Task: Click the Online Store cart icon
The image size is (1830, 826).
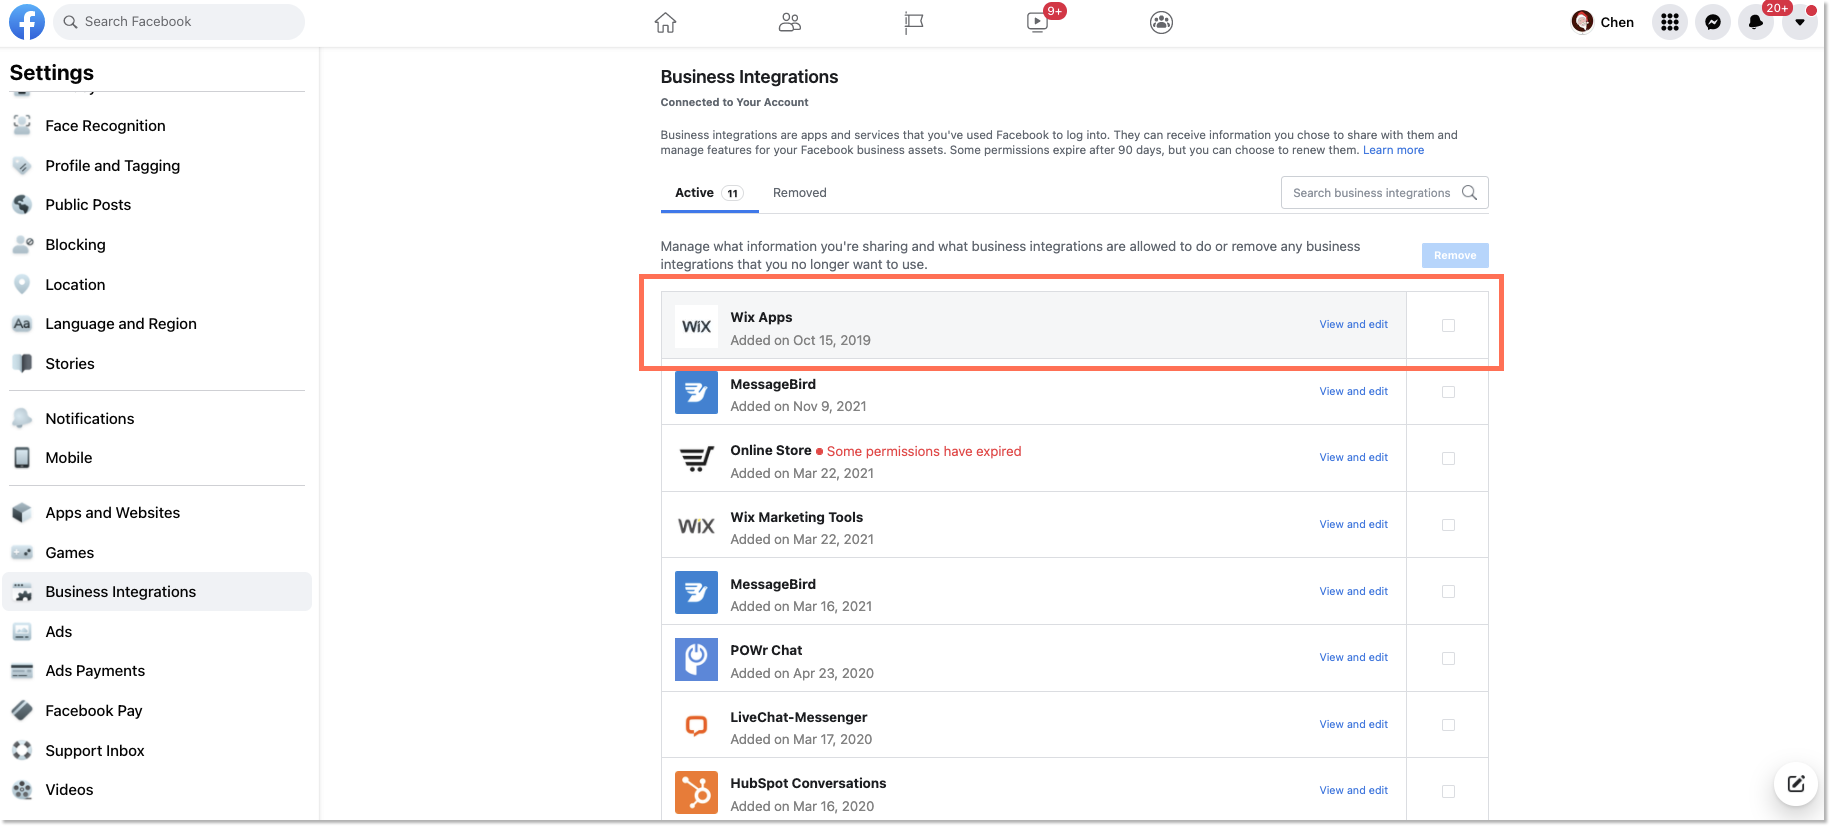Action: (x=696, y=459)
